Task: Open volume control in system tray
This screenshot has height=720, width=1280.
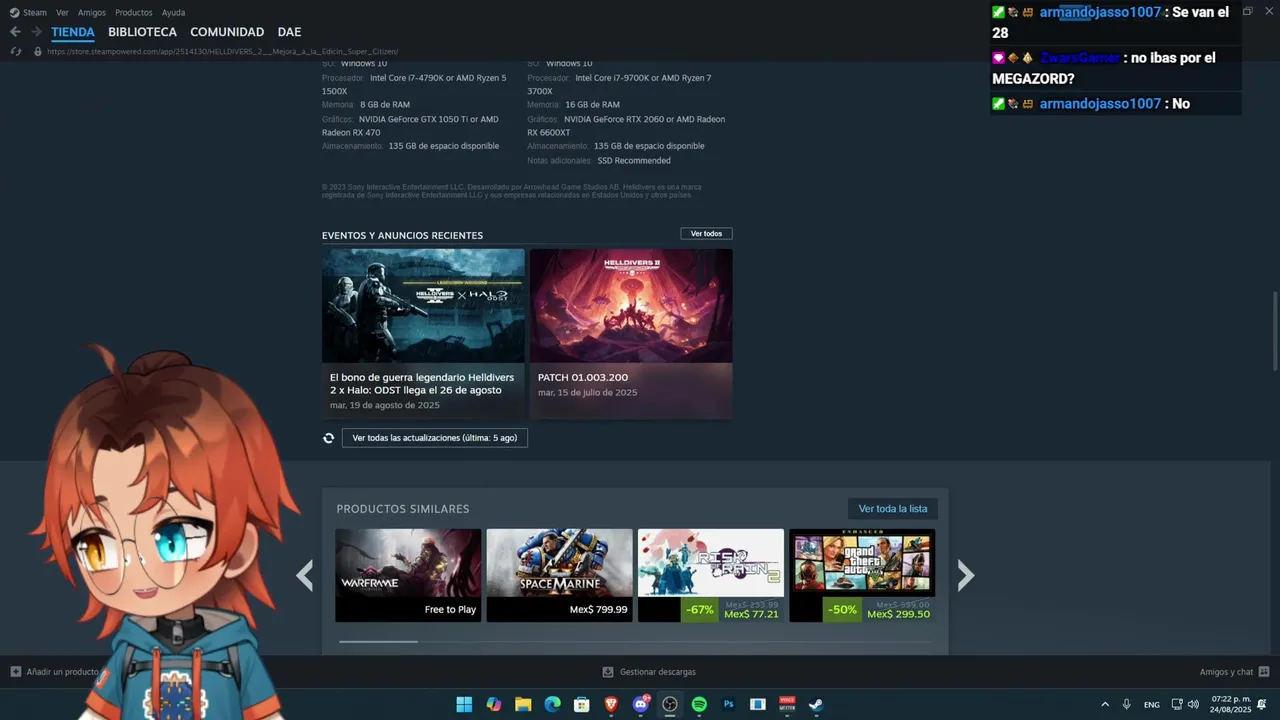Action: (x=1193, y=704)
